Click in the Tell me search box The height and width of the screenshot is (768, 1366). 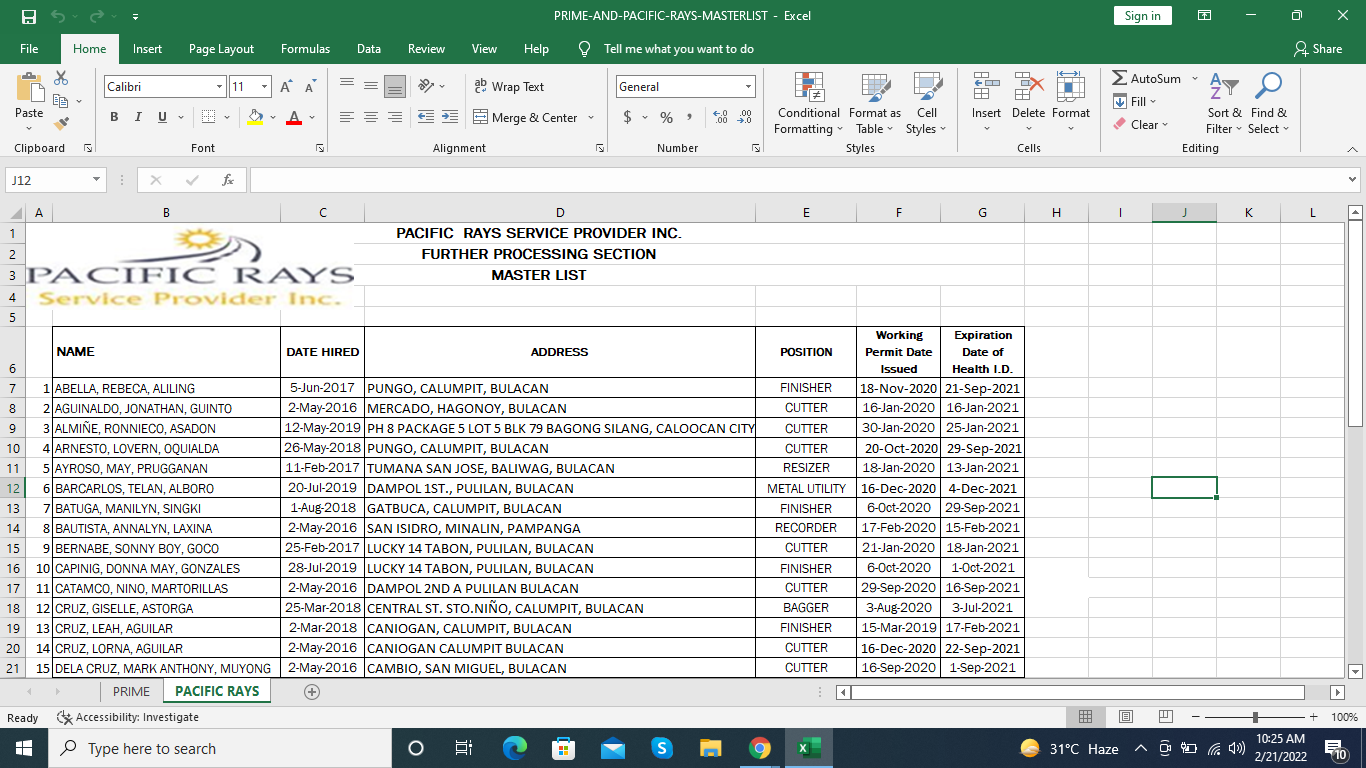coord(678,48)
